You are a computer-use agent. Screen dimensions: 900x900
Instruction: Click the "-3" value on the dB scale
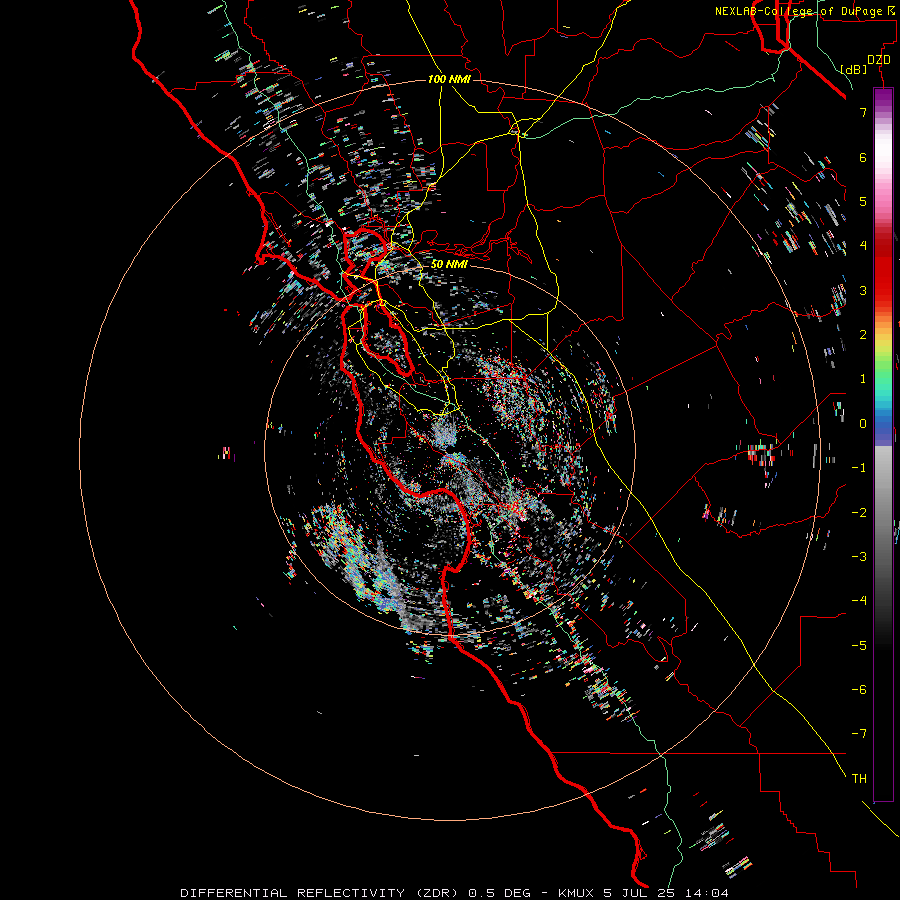pyautogui.click(x=859, y=557)
